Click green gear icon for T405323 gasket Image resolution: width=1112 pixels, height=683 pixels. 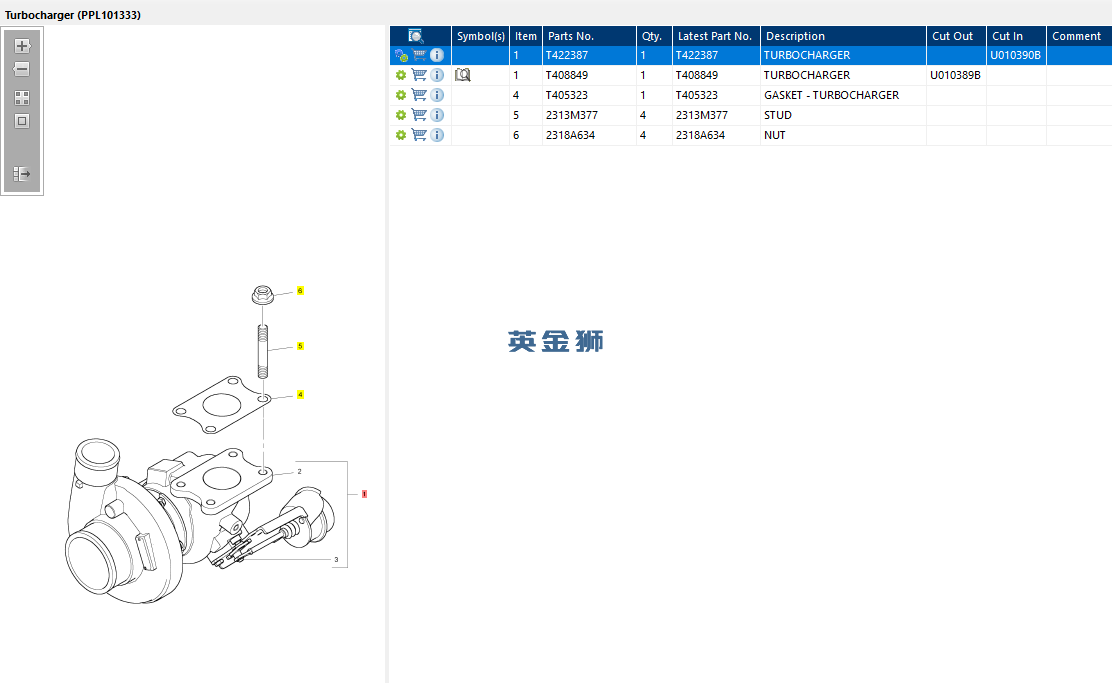point(401,95)
